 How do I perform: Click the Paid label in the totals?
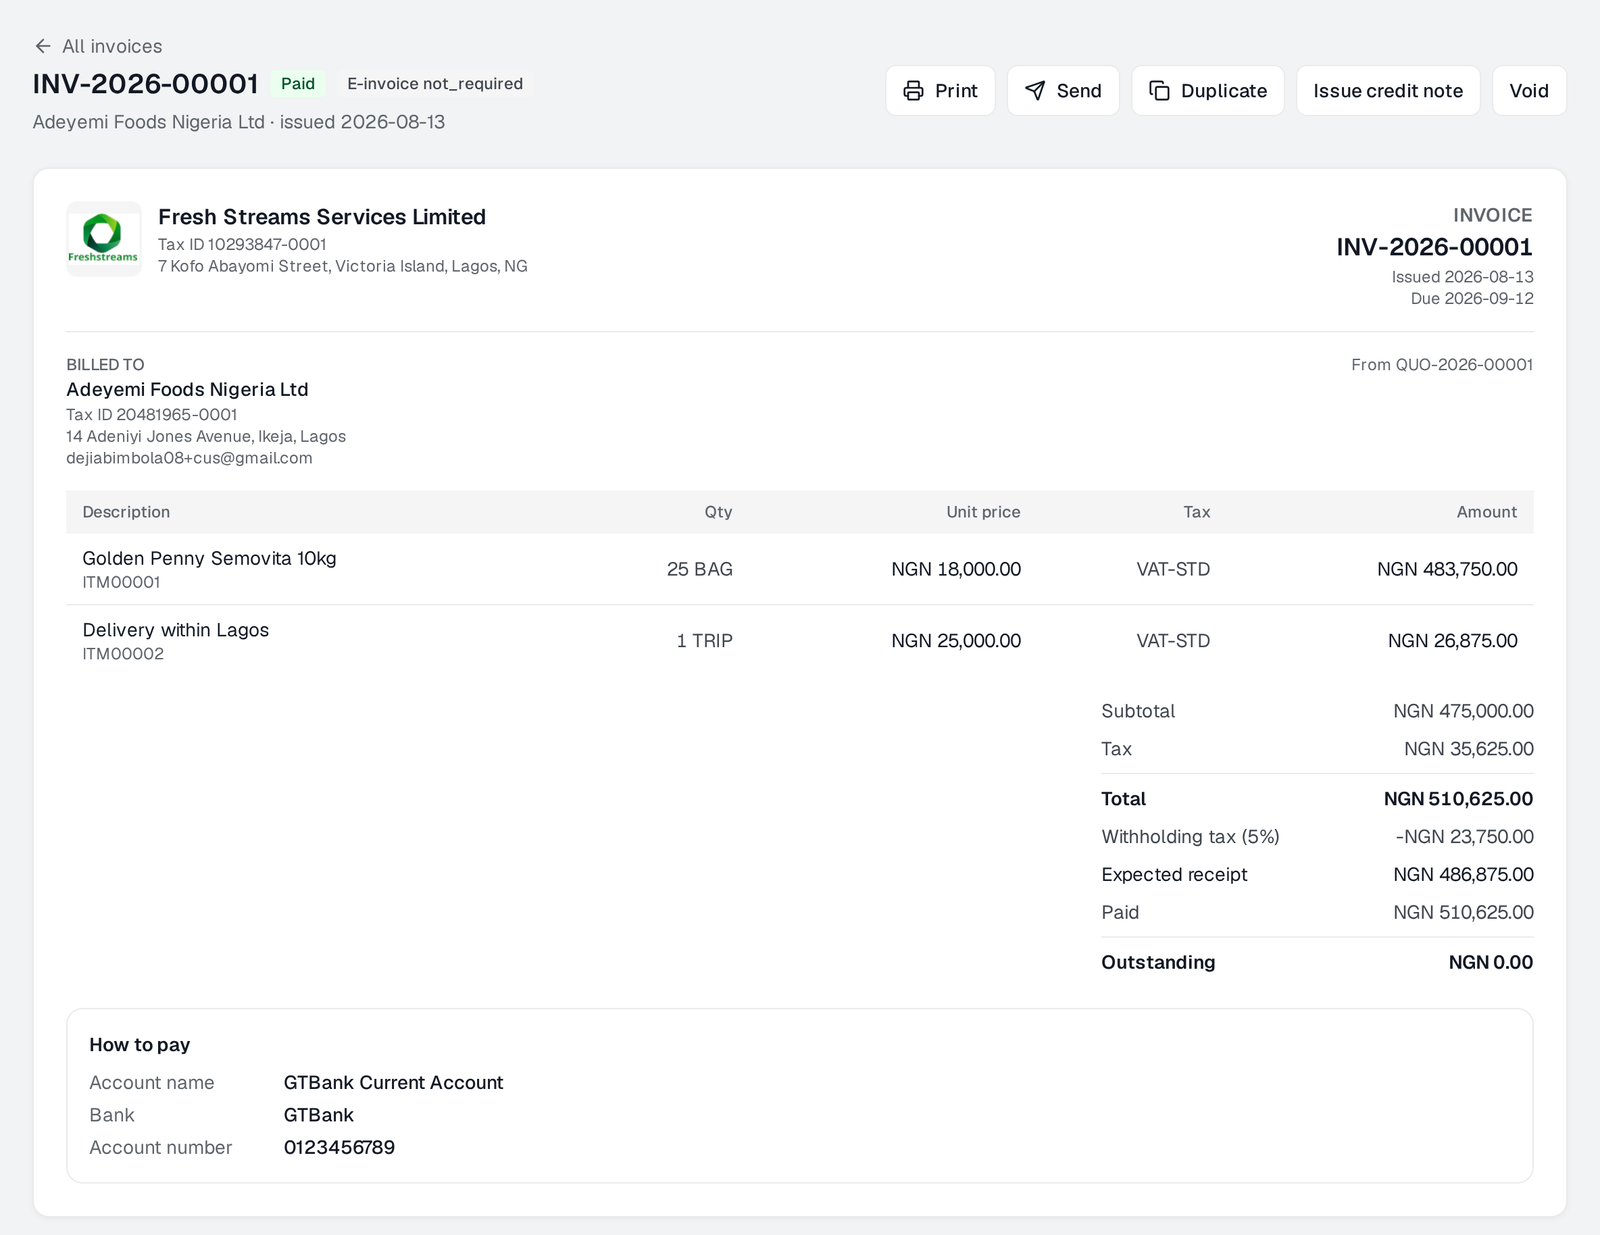pos(1120,914)
